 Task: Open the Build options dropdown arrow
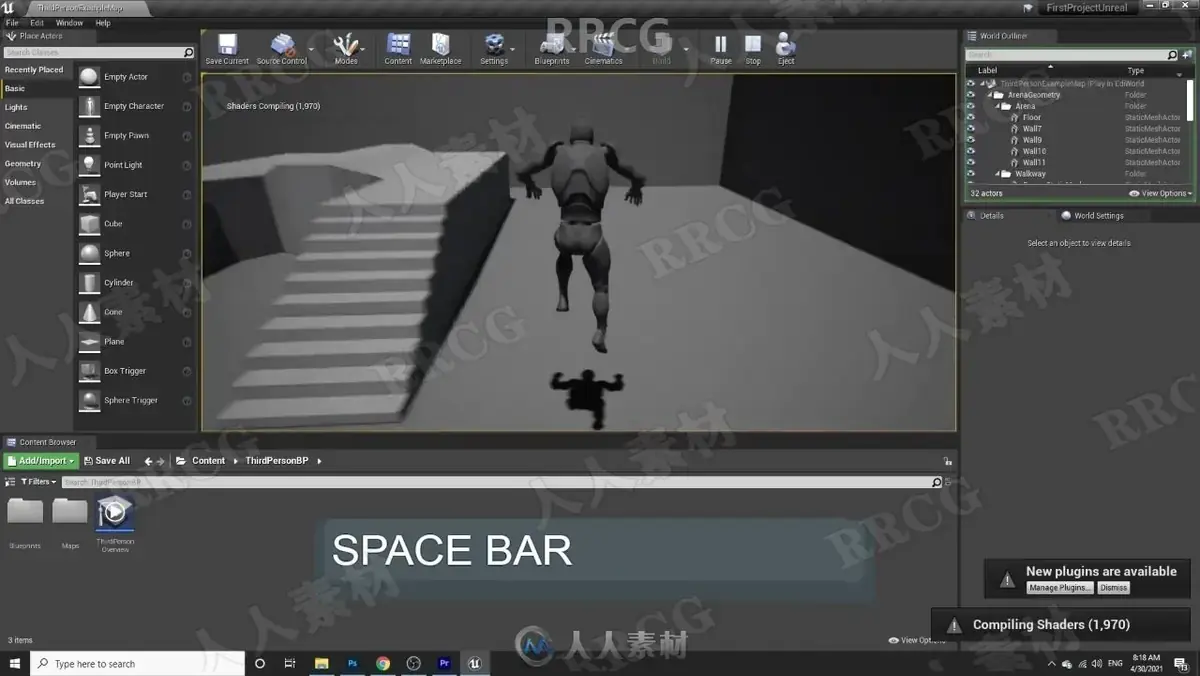[x=686, y=48]
